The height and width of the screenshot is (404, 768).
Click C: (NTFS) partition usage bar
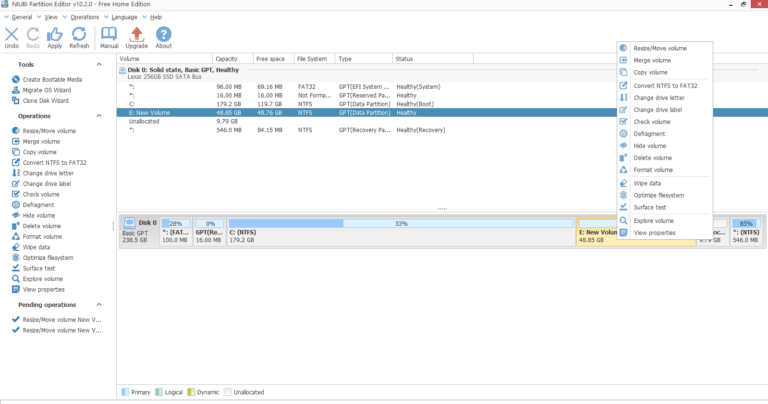click(x=401, y=223)
